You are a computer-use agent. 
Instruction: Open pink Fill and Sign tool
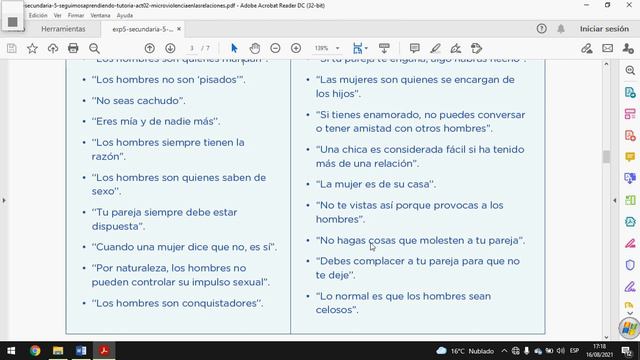pos(630,243)
